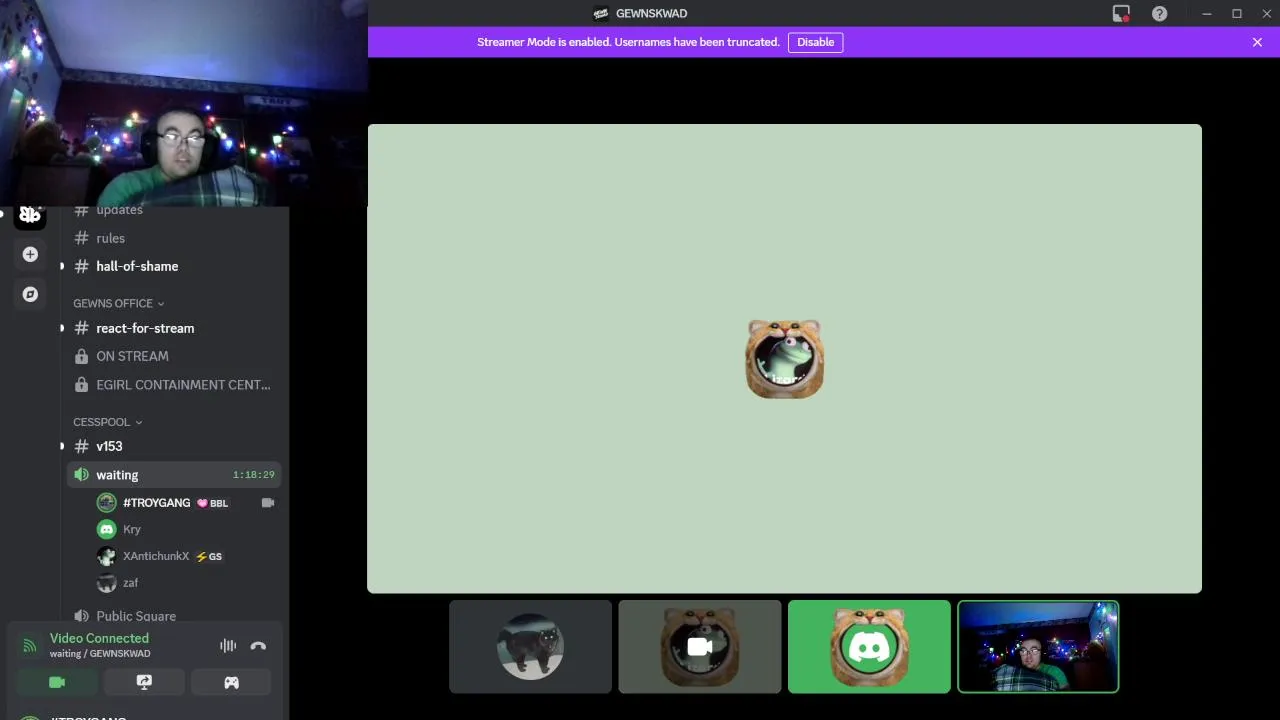Click the BBL badge next to #TROYGANG
1280x720 pixels.
coord(213,503)
